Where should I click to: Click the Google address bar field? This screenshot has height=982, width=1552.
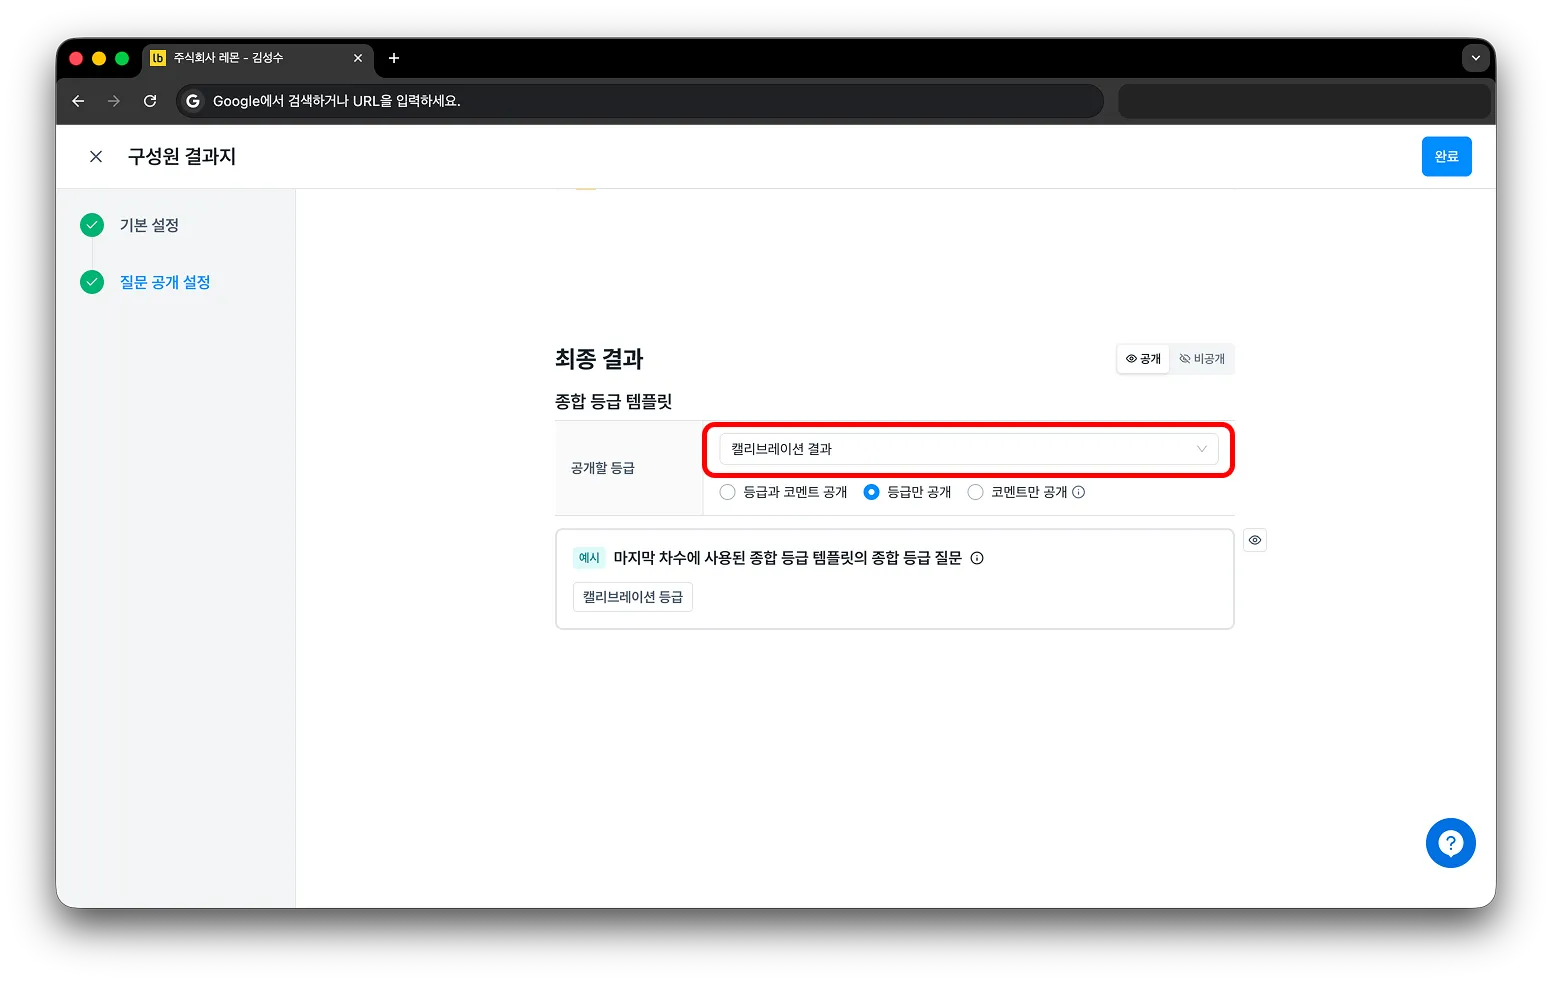coord(640,101)
